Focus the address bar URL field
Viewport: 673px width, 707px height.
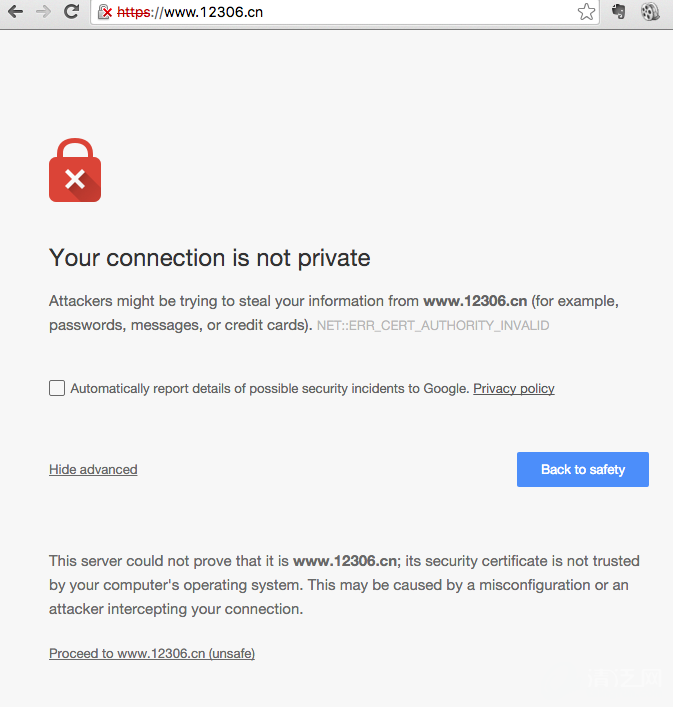pos(350,12)
